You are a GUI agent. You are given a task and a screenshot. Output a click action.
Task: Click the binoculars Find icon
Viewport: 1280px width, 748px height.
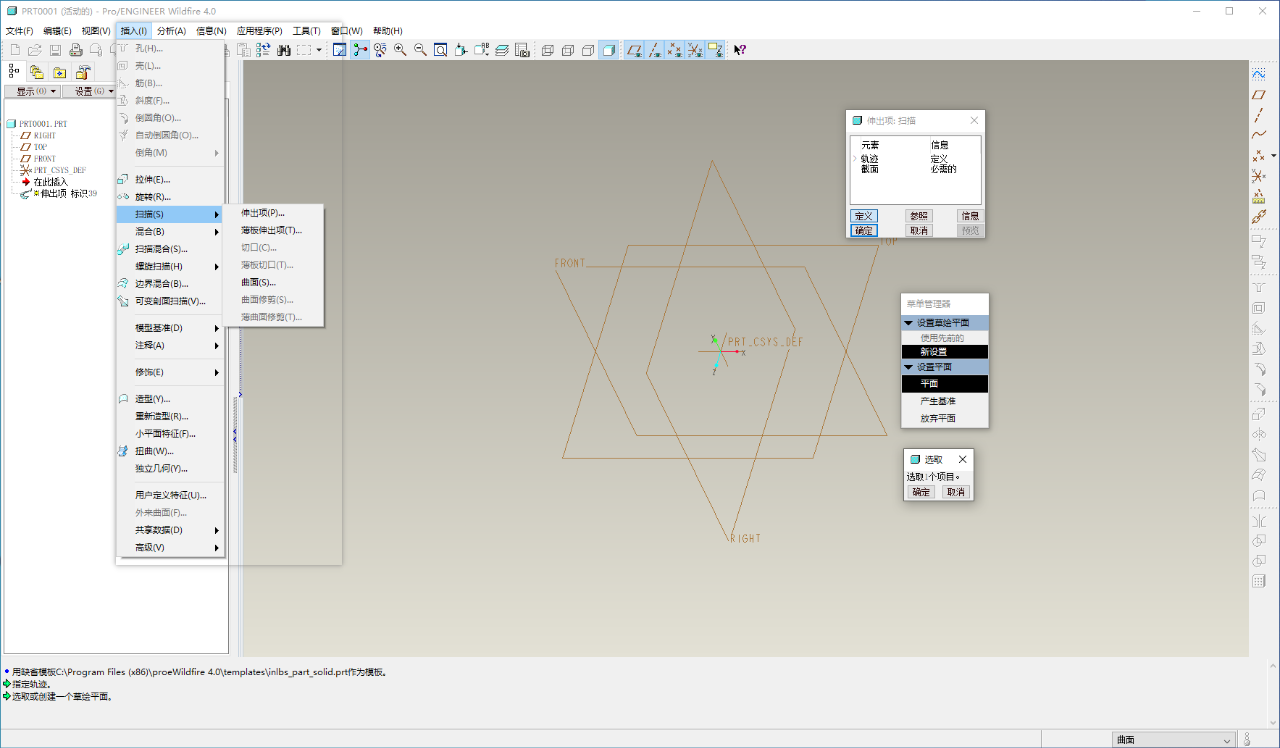coord(284,50)
